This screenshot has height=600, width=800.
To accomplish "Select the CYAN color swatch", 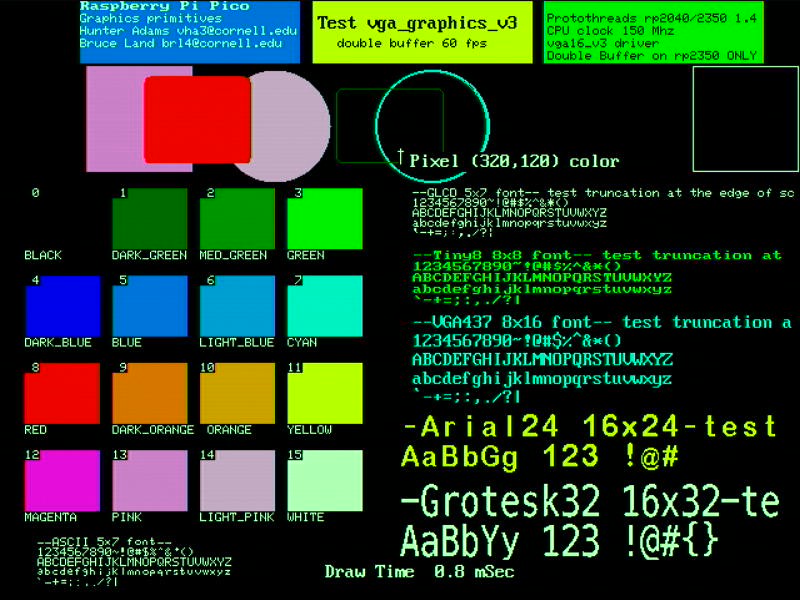I will [325, 306].
